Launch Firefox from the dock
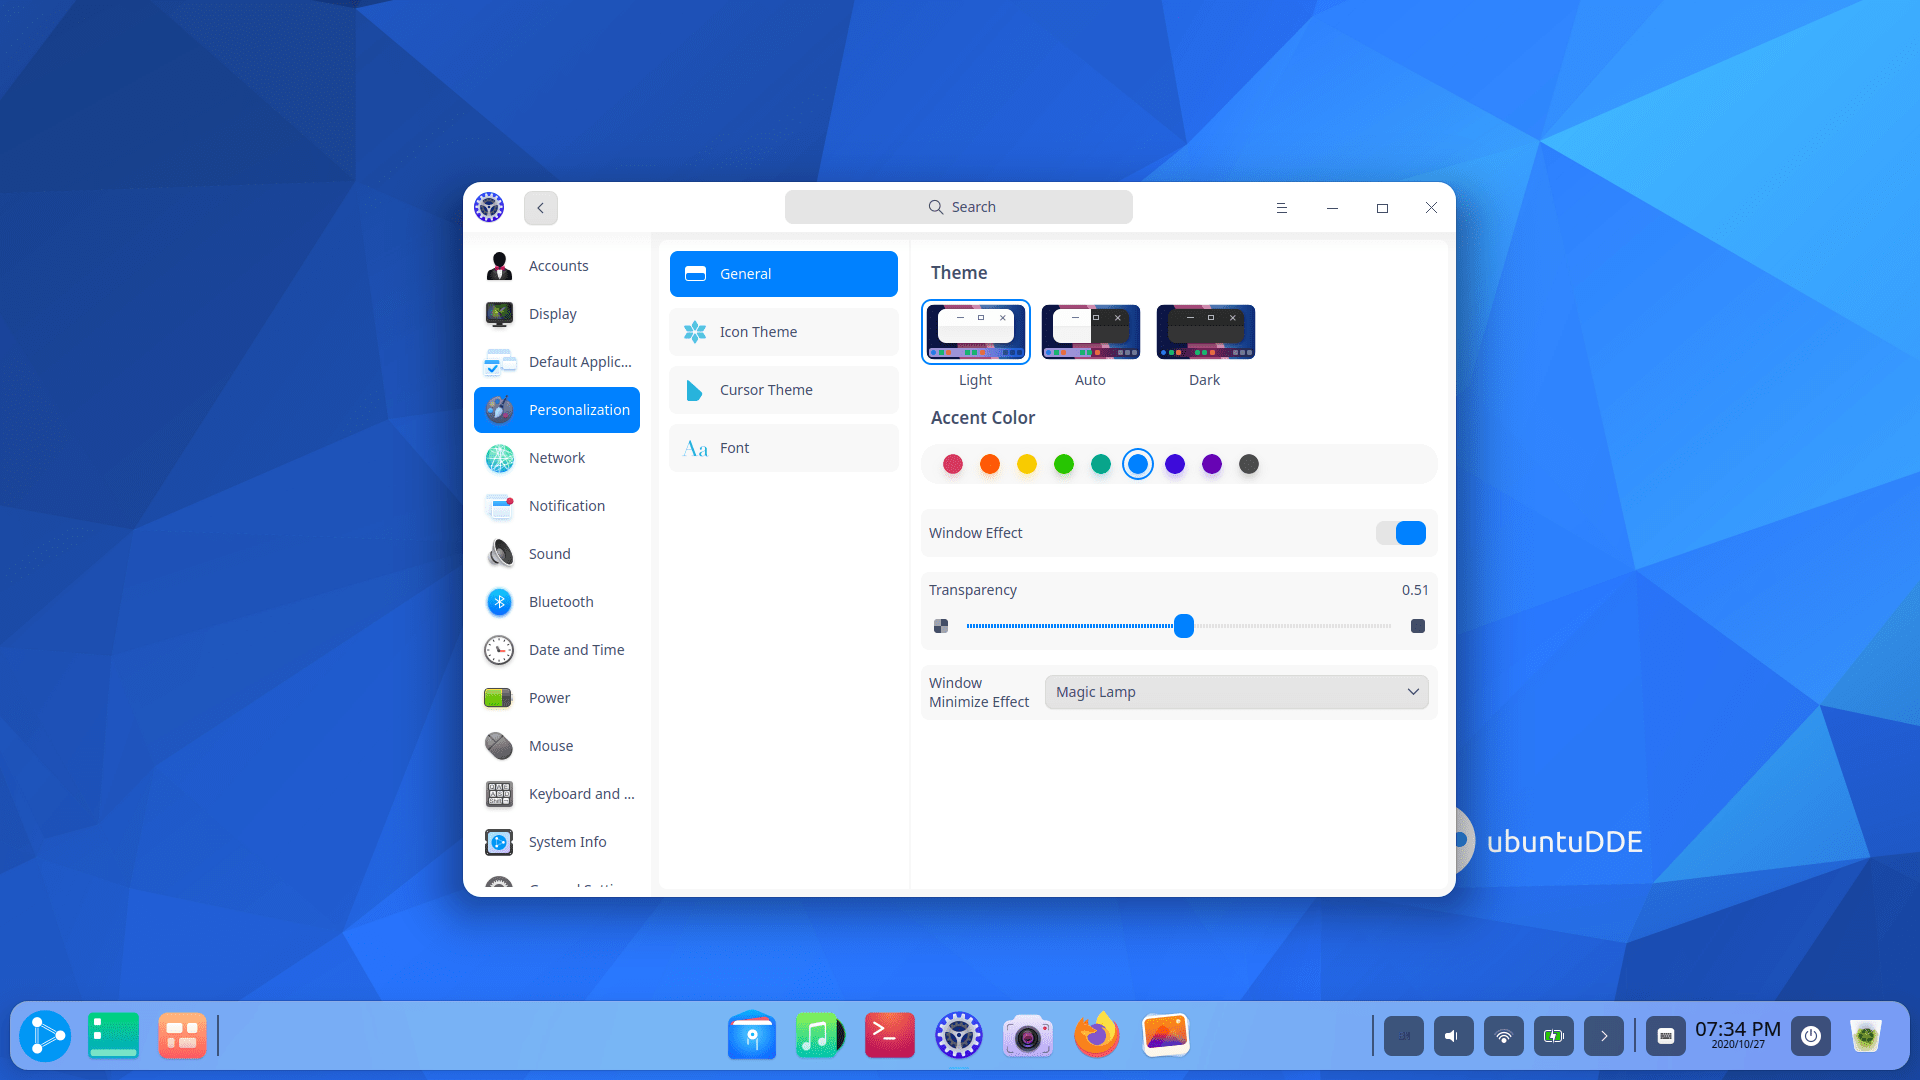The width and height of the screenshot is (1920, 1080). coord(1097,1035)
